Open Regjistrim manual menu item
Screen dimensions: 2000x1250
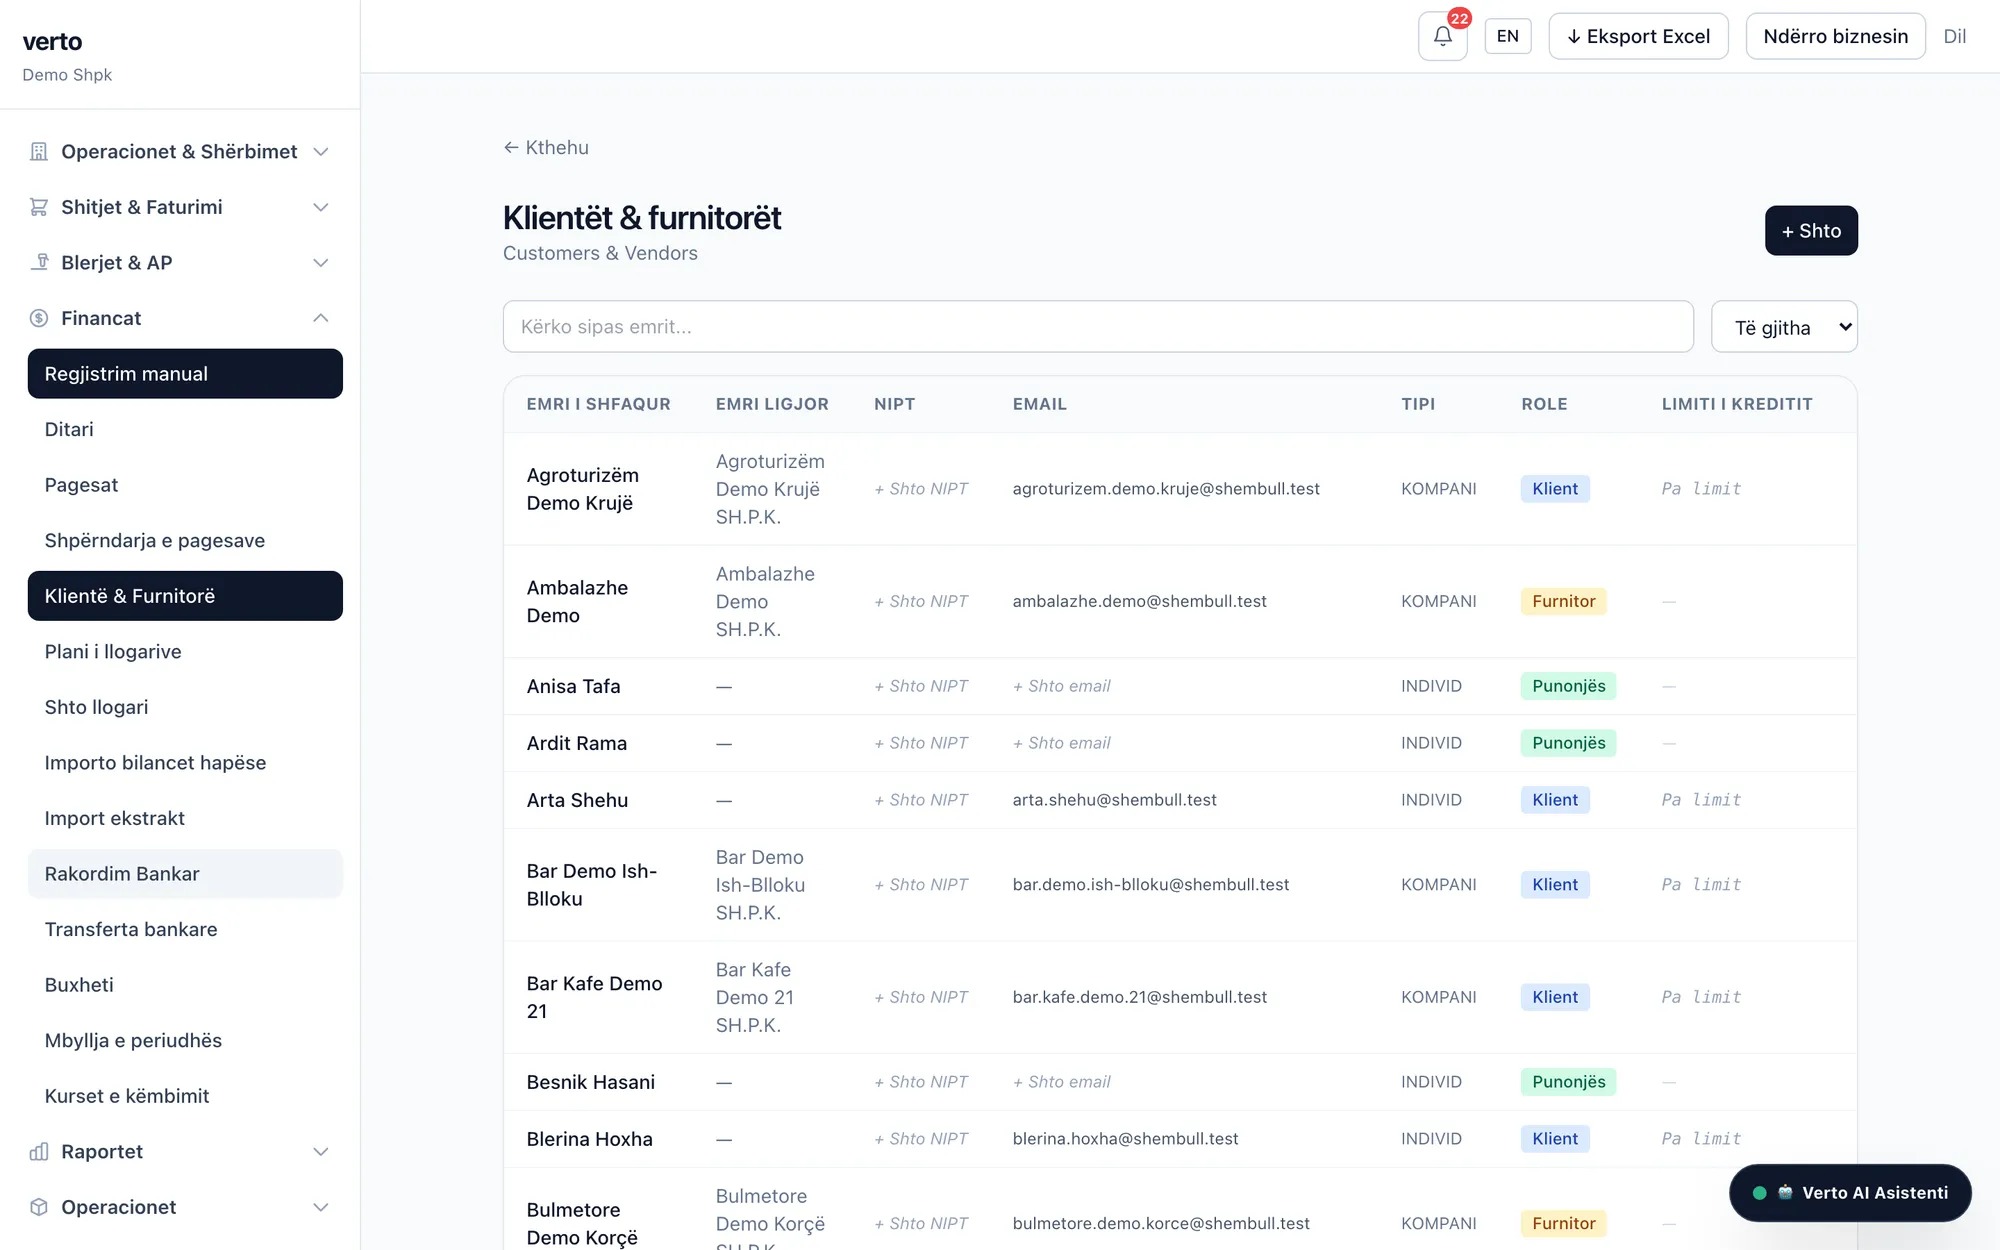click(x=185, y=374)
